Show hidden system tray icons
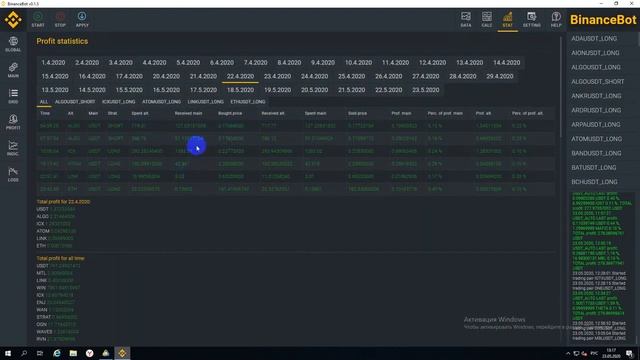Image resolution: width=640 pixels, height=360 pixels. [568, 353]
